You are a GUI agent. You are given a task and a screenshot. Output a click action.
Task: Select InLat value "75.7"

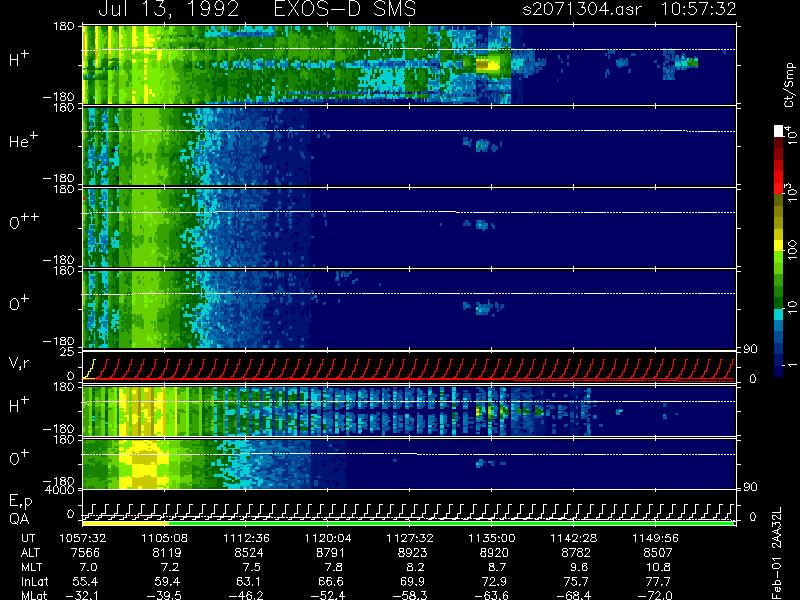point(576,581)
